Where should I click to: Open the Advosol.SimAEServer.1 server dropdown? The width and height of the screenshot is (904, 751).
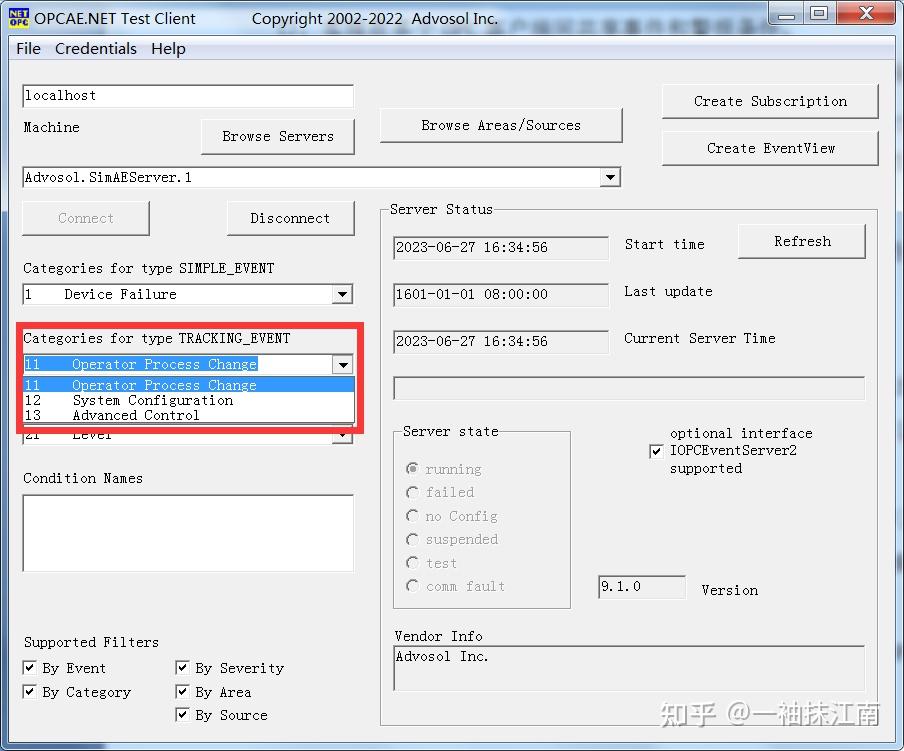pyautogui.click(x=610, y=177)
